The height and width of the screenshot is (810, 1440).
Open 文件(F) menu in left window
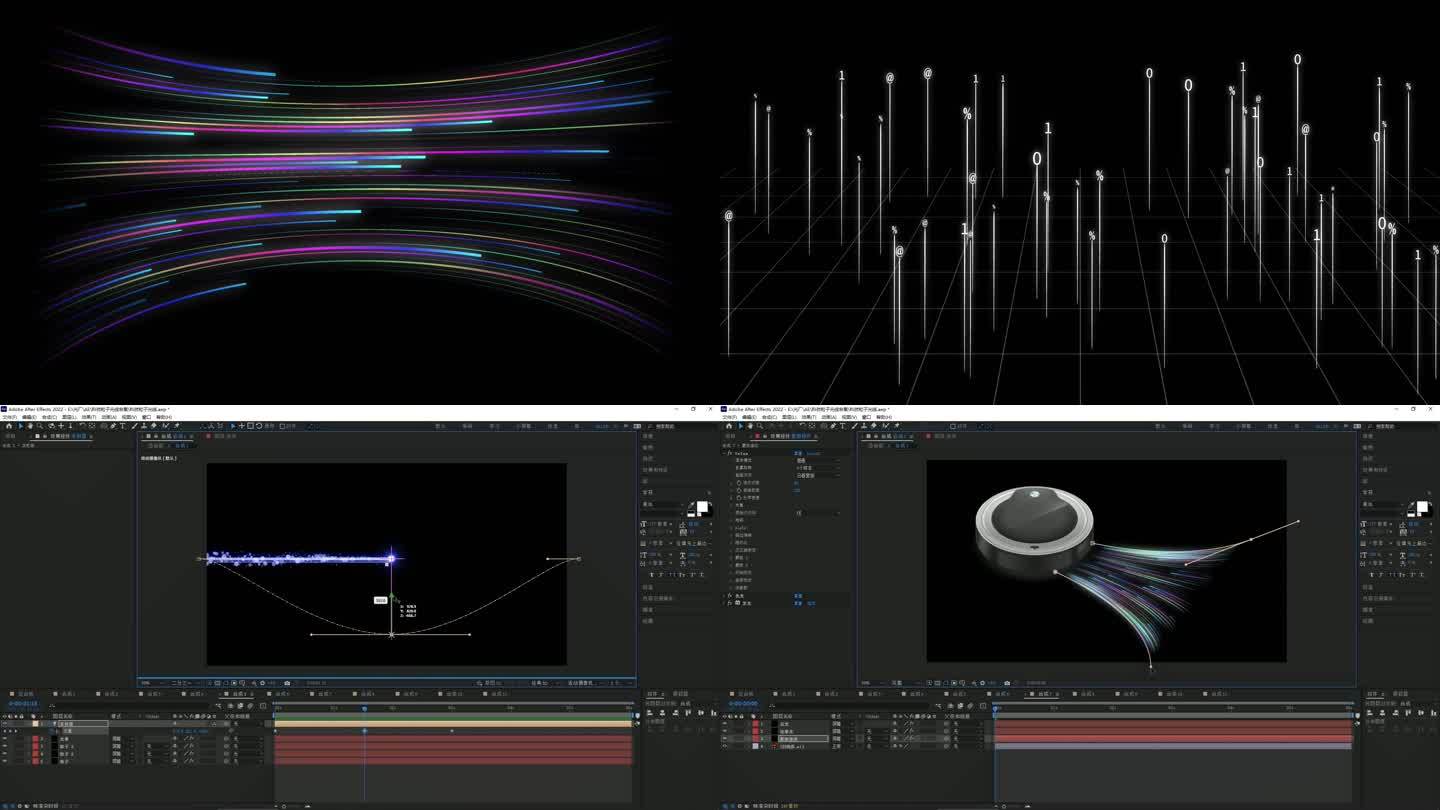coord(11,417)
